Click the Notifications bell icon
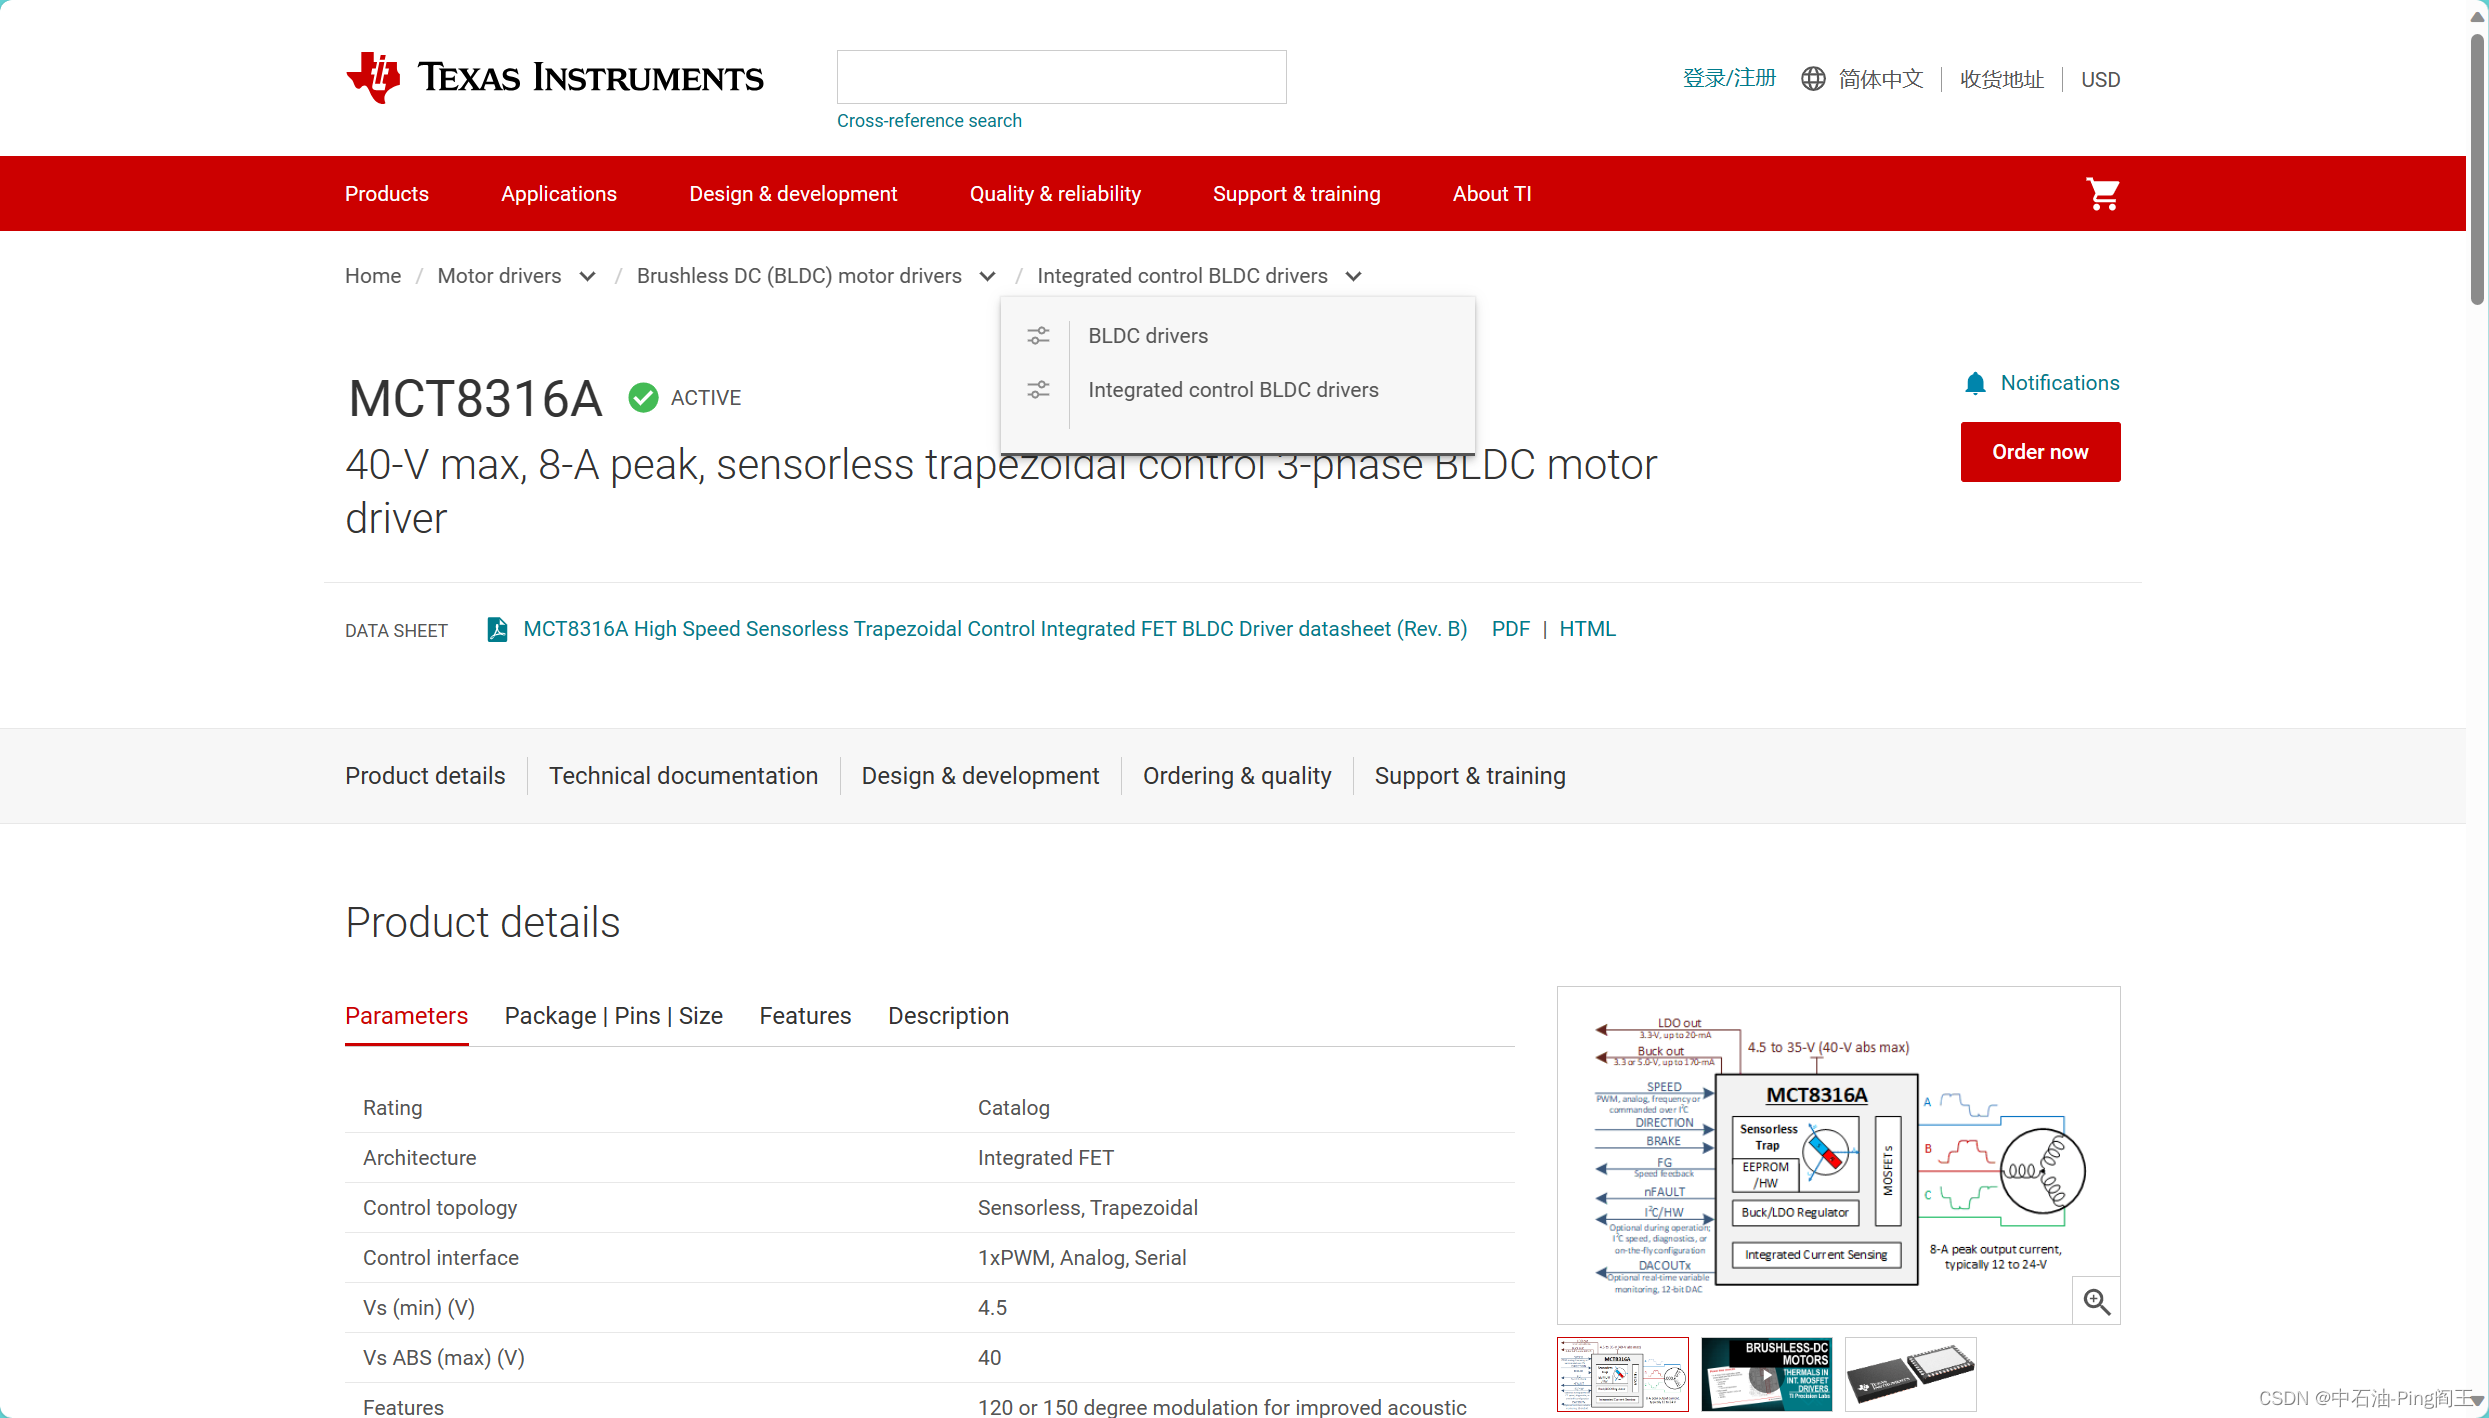This screenshot has height=1418, width=2489. (x=1975, y=383)
